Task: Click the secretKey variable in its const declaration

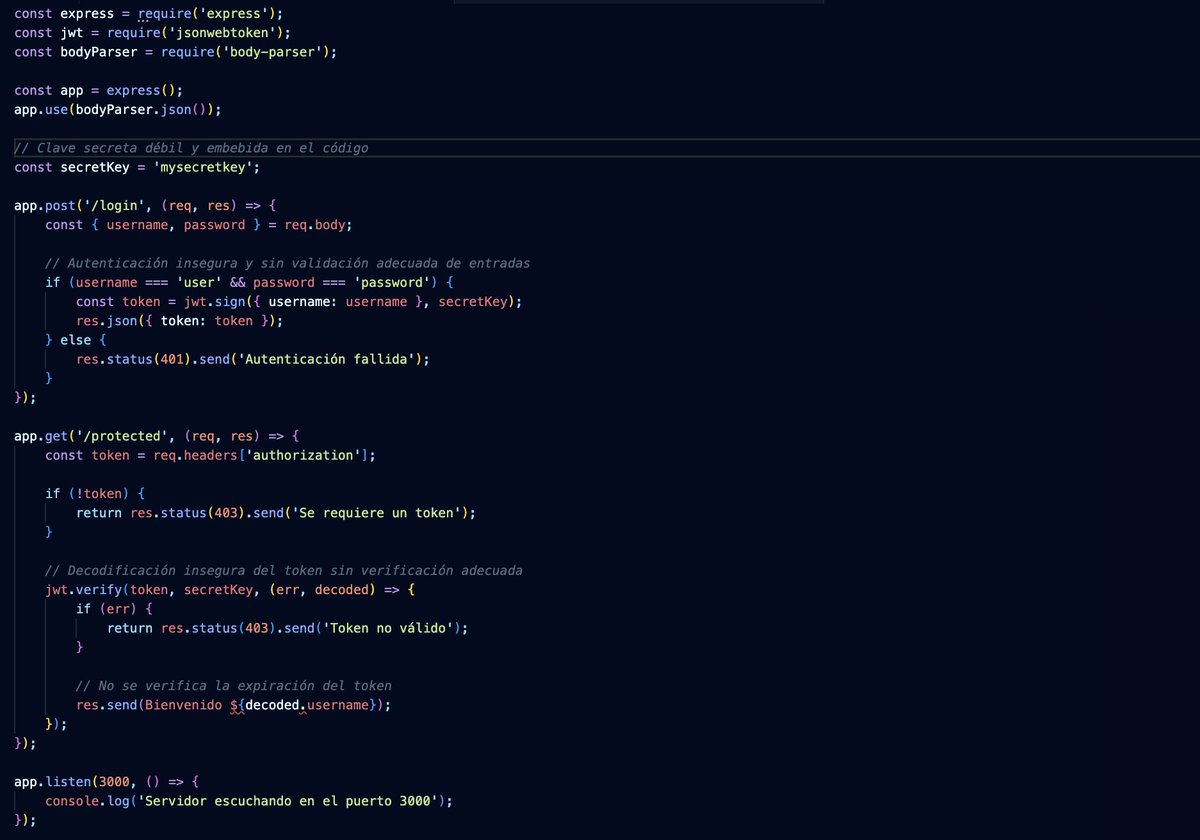Action: 95,167
